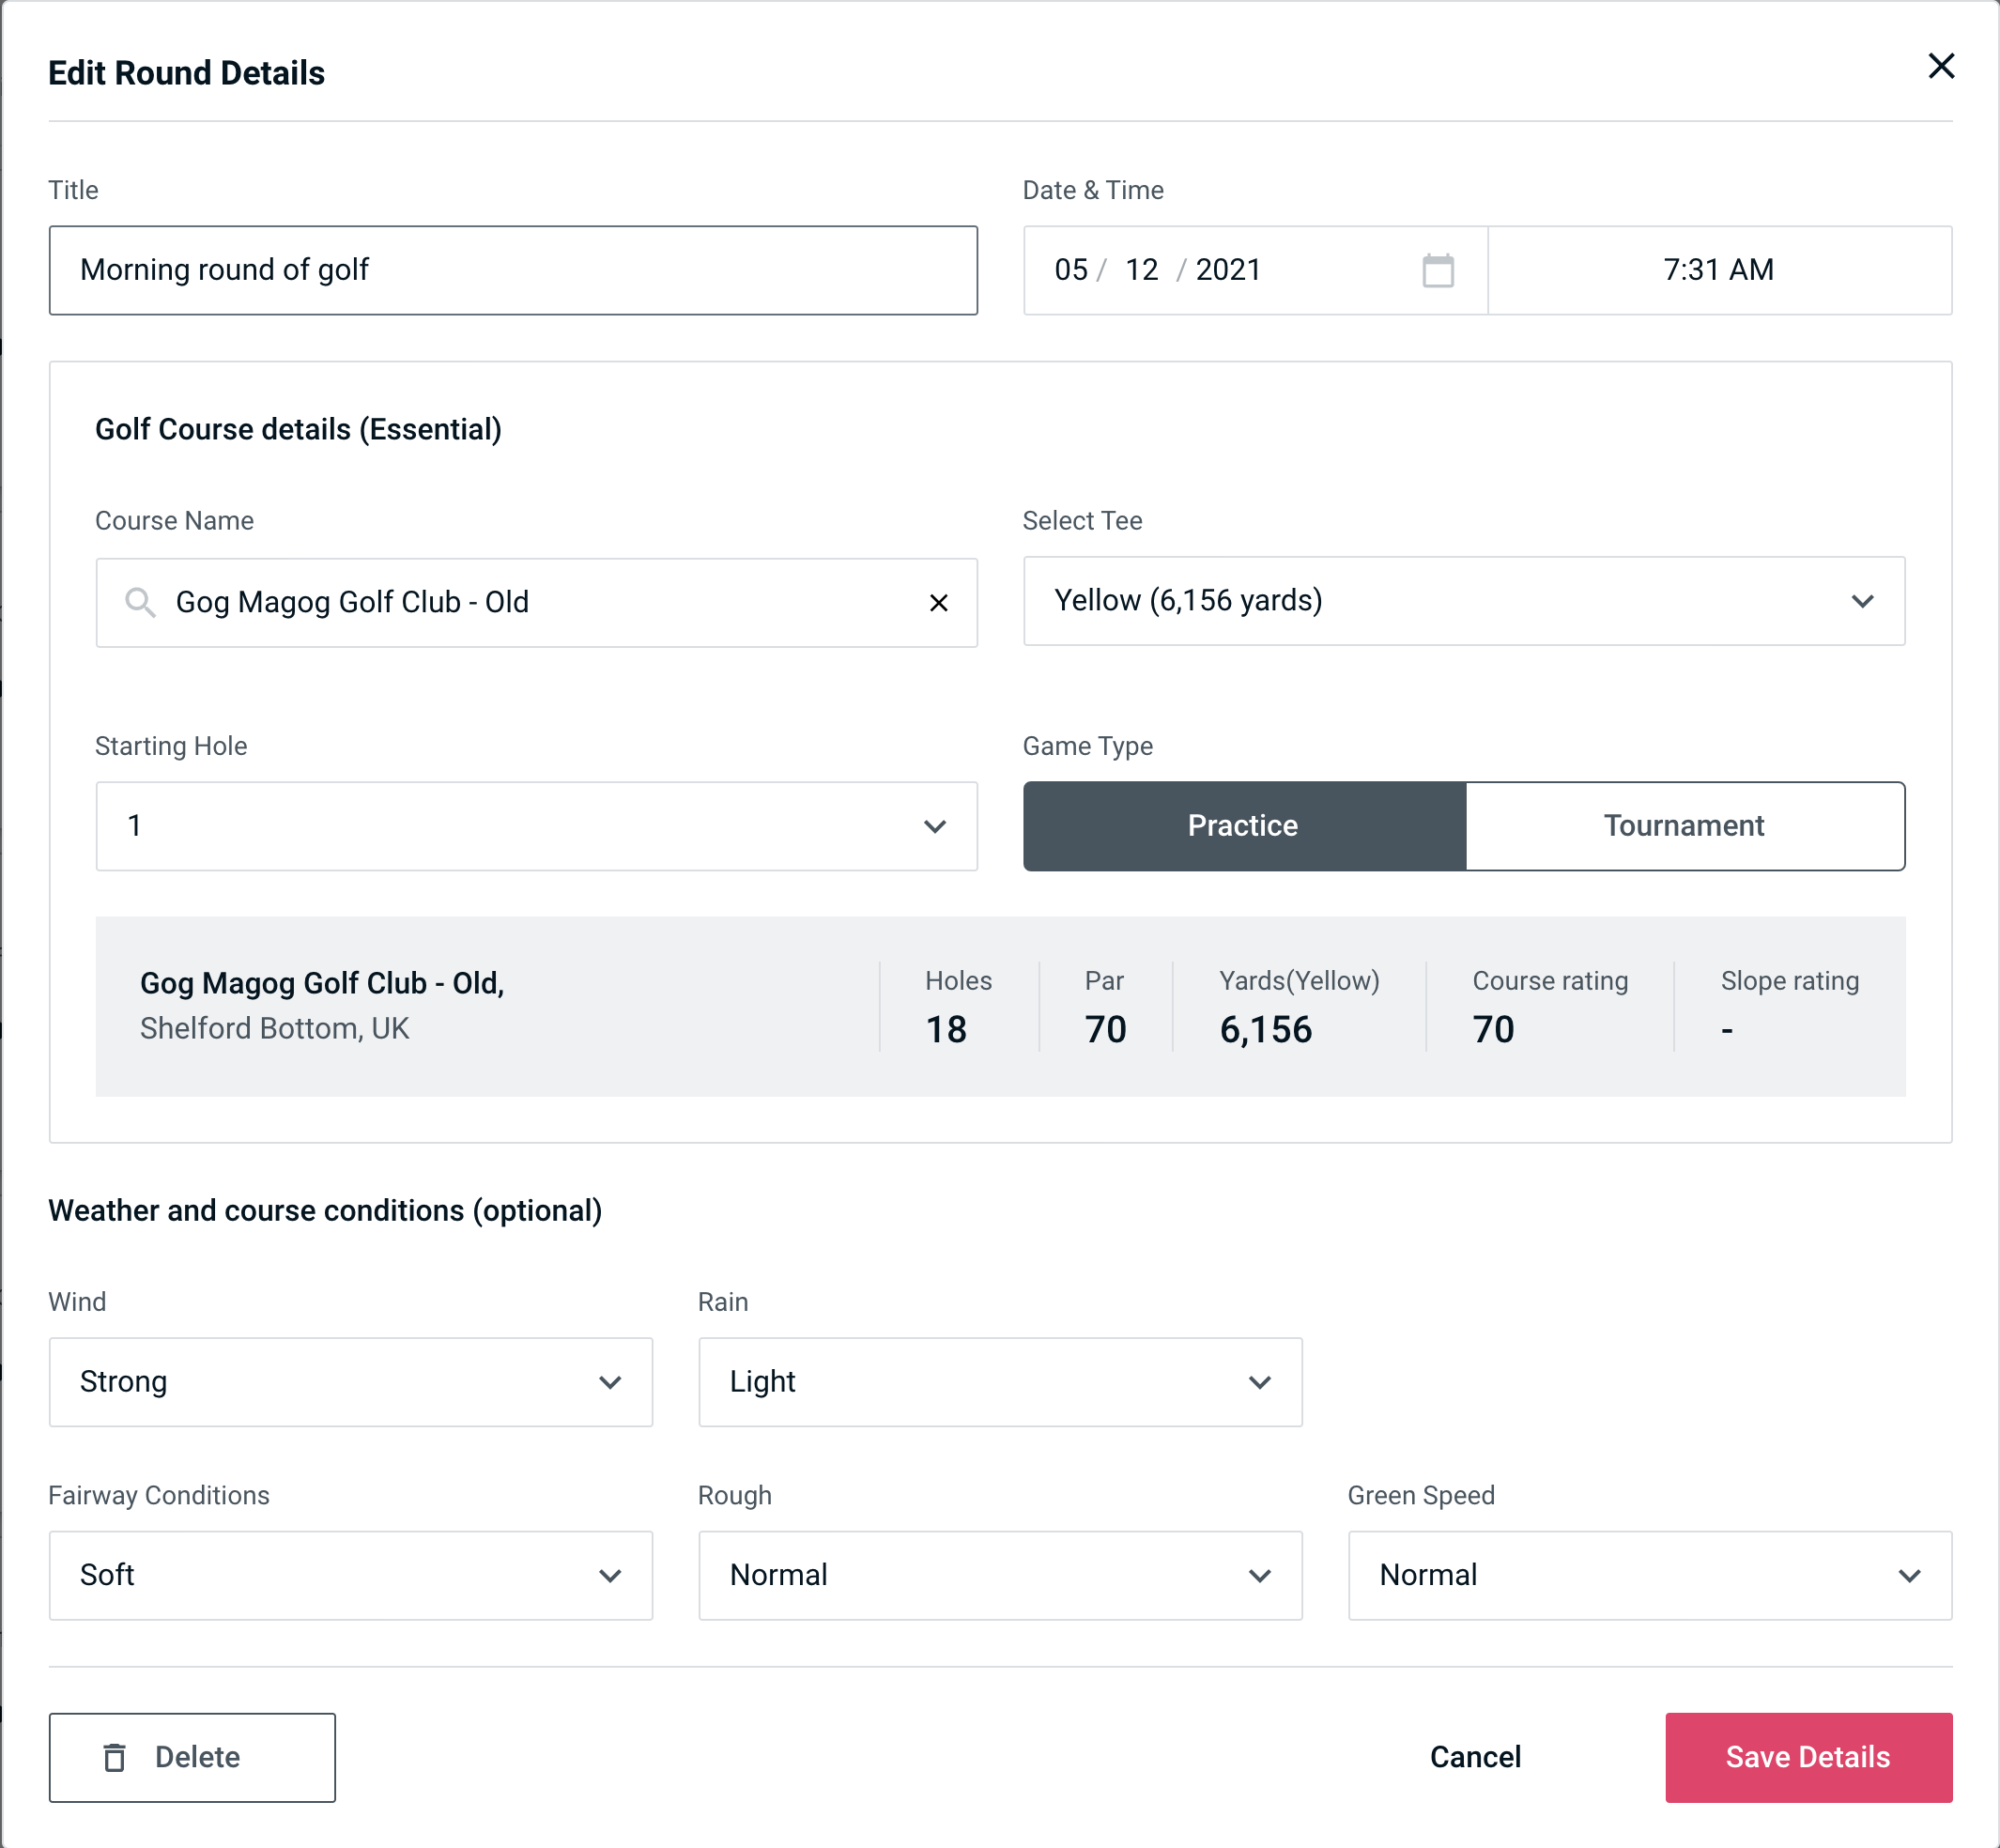Viewport: 2000px width, 1848px height.
Task: Toggle Game Type to Practice
Action: [x=1242, y=825]
